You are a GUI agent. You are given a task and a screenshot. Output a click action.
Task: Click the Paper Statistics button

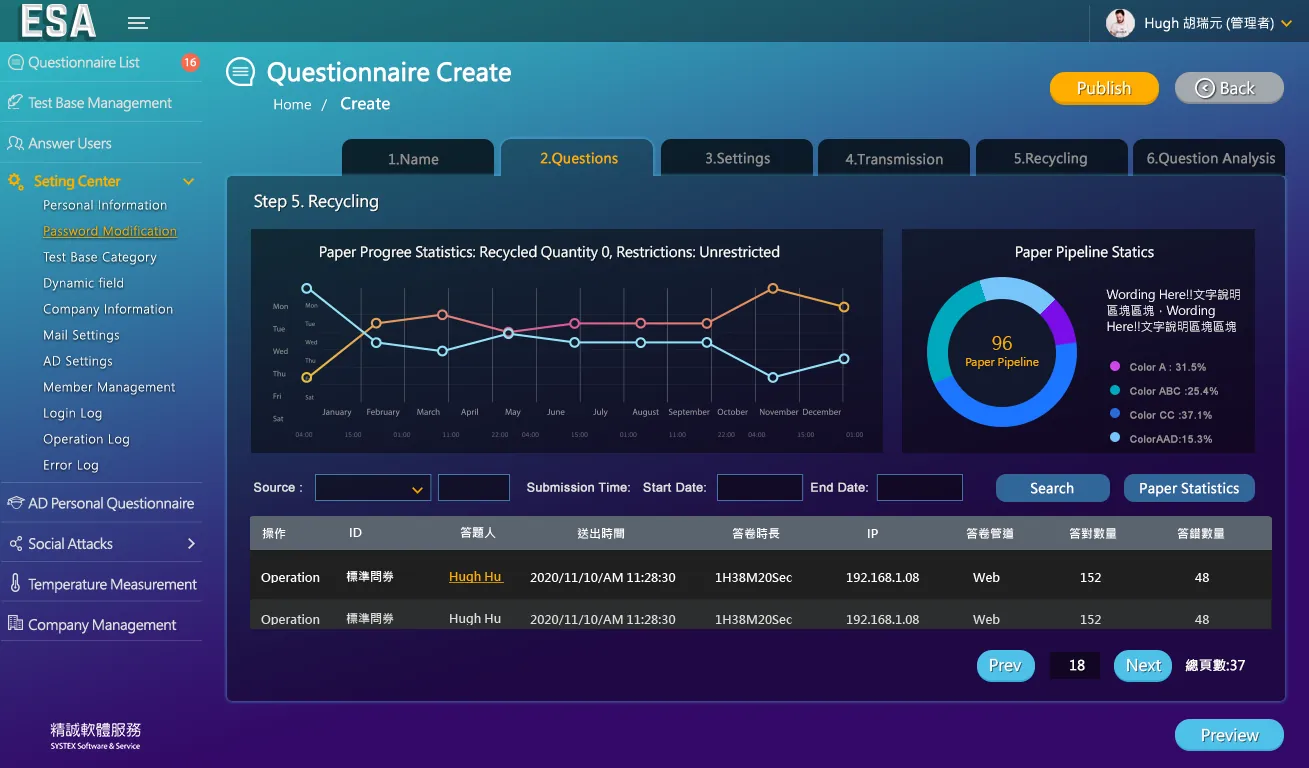[x=1189, y=488]
